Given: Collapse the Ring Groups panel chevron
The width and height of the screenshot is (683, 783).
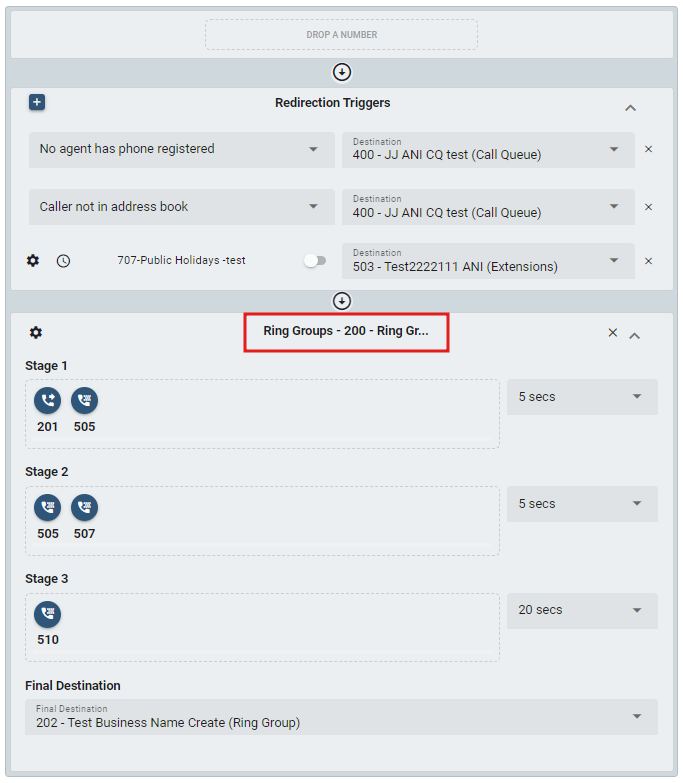Looking at the screenshot, I should tap(634, 335).
